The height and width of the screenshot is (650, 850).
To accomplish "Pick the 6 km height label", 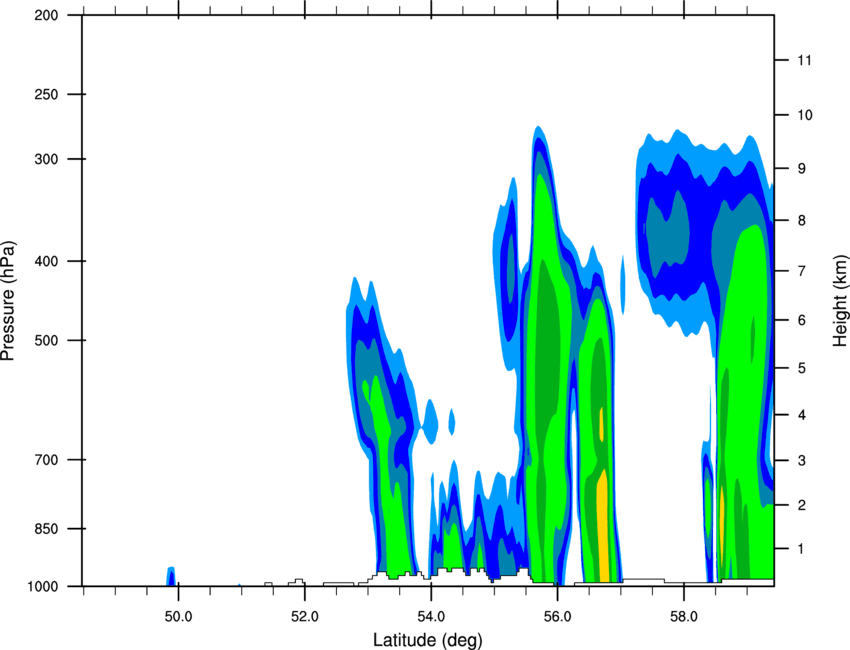I will (x=801, y=320).
